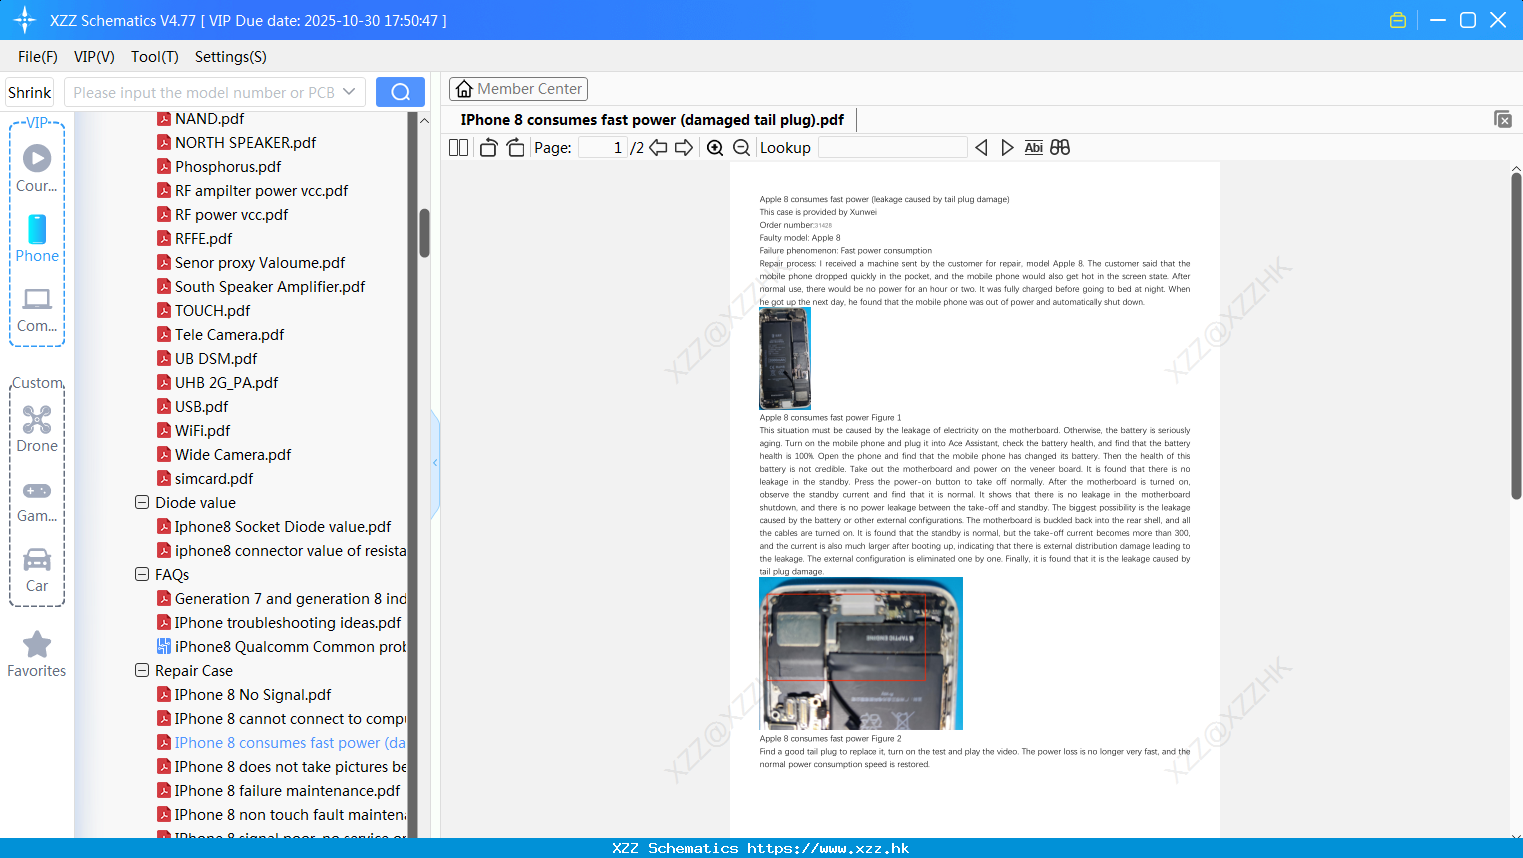Image resolution: width=1523 pixels, height=858 pixels.
Task: Open RF ampilter power vcc.pdf
Action: tap(252, 191)
